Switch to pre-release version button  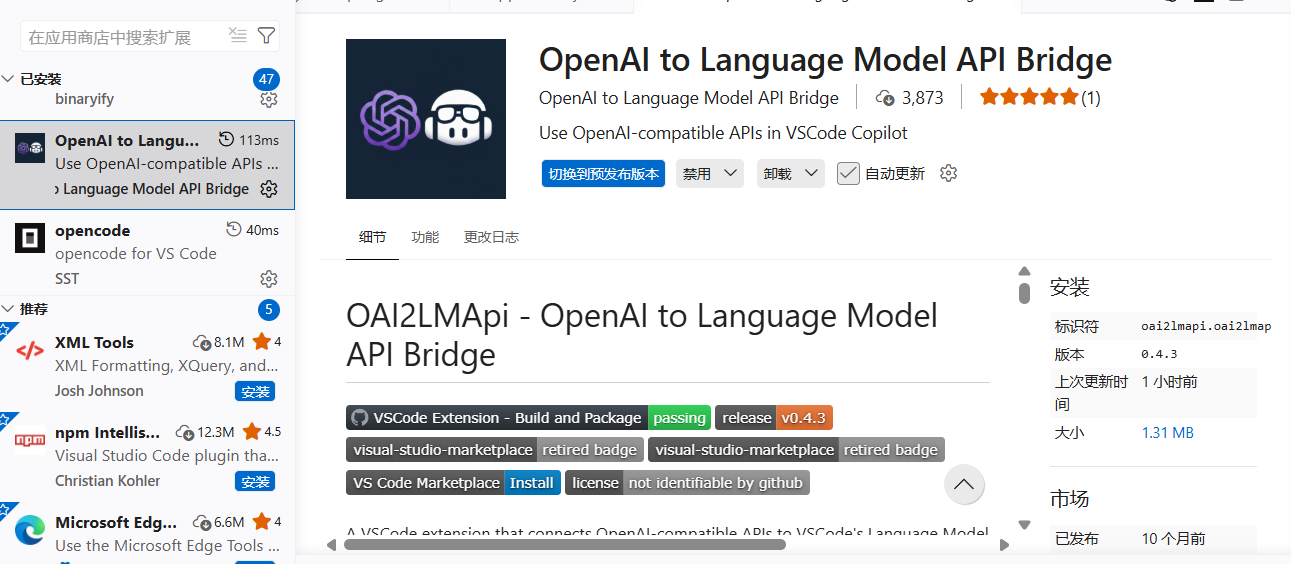coord(603,173)
